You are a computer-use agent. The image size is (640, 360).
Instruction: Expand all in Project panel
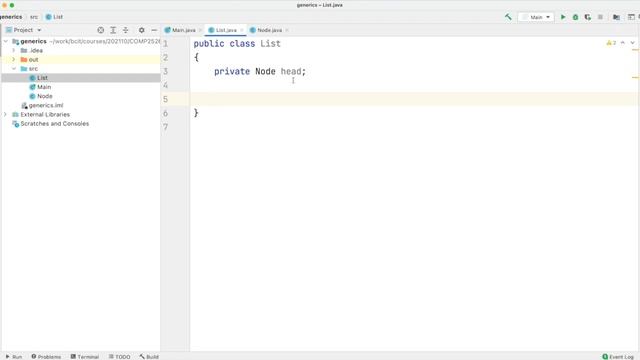[113, 30]
